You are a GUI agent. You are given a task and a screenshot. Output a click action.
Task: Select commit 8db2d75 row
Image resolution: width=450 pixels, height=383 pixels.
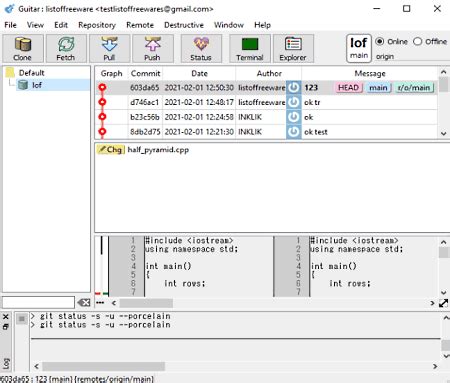(266, 132)
